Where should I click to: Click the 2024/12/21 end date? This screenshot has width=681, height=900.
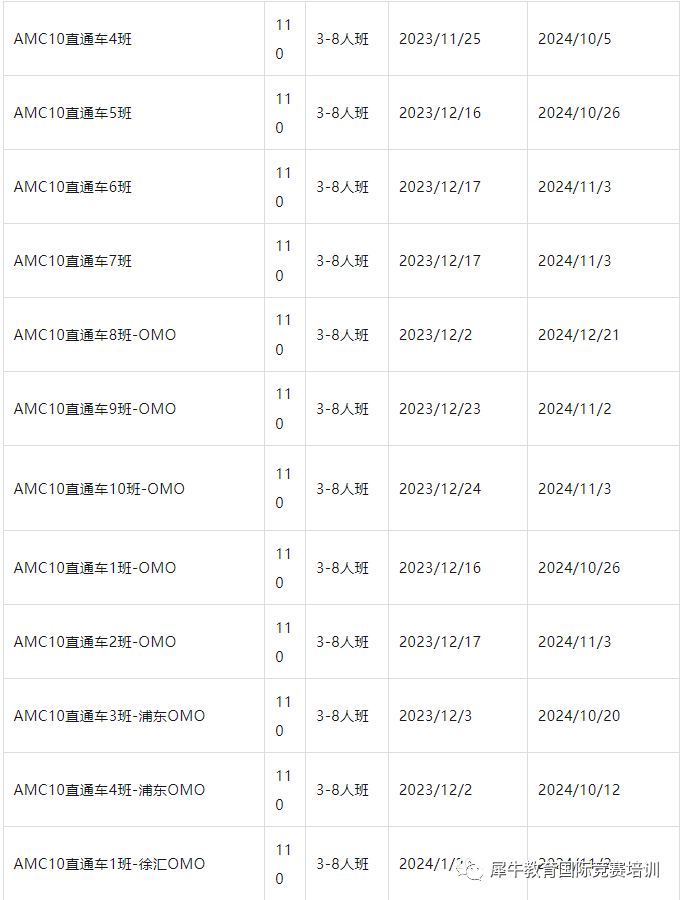579,335
